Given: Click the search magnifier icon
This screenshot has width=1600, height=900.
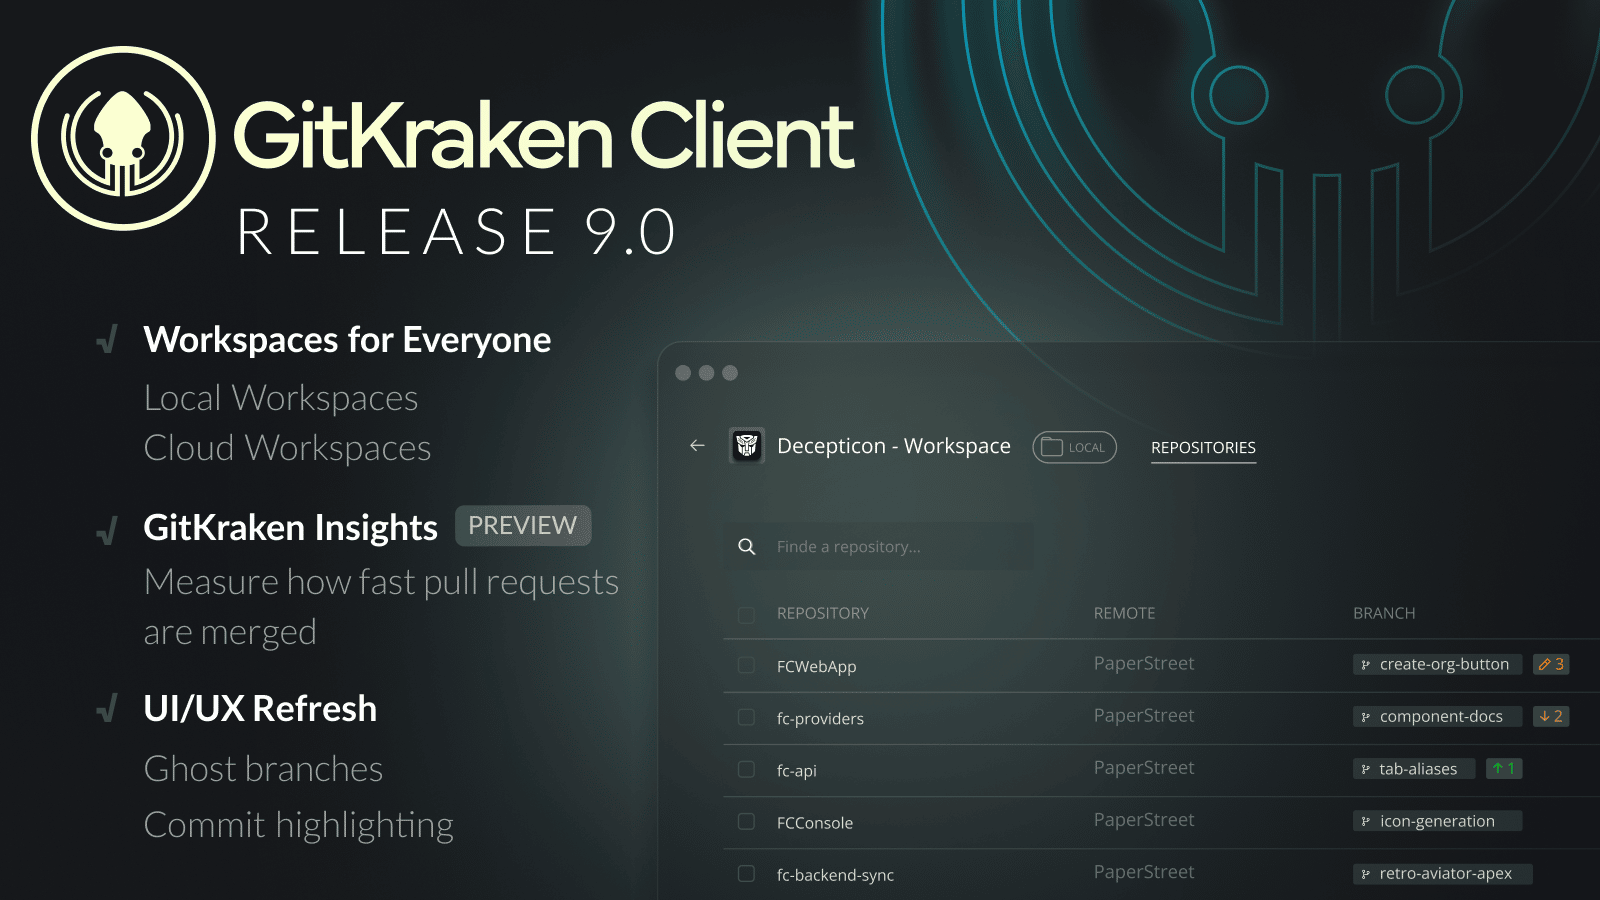Looking at the screenshot, I should click(x=747, y=546).
